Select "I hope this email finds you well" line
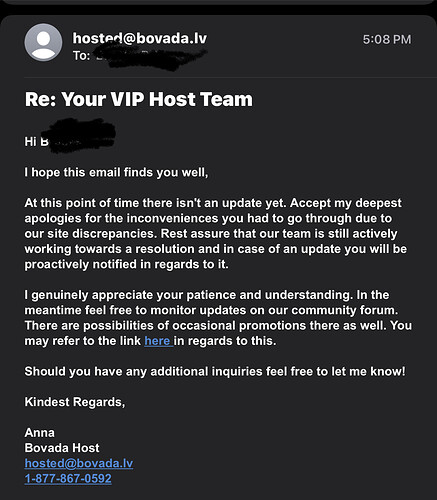This screenshot has width=437, height=500. (116, 172)
